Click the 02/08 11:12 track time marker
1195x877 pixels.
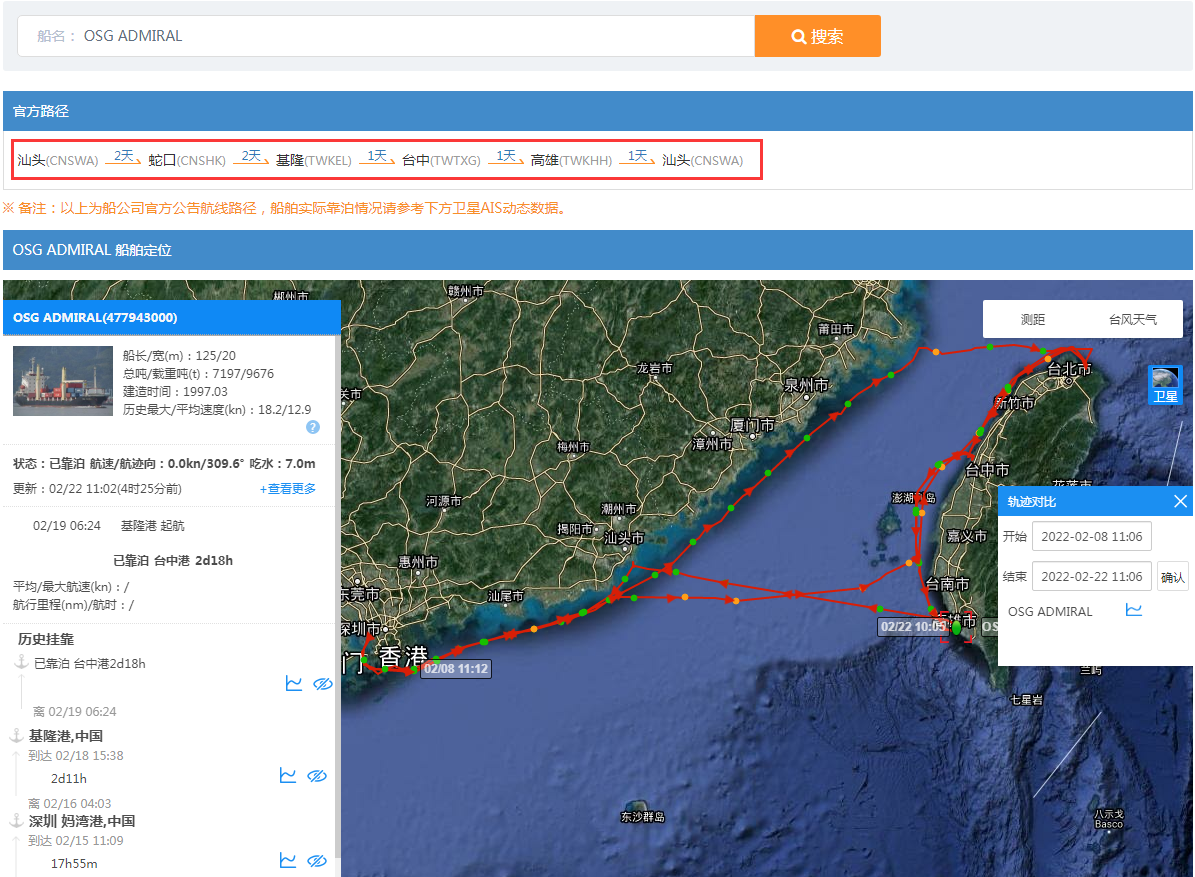click(456, 668)
